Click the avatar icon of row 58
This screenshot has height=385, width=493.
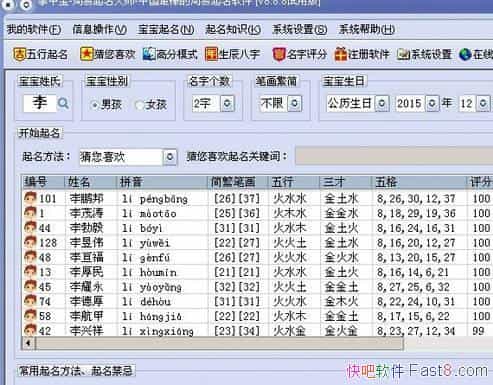pyautogui.click(x=30, y=316)
